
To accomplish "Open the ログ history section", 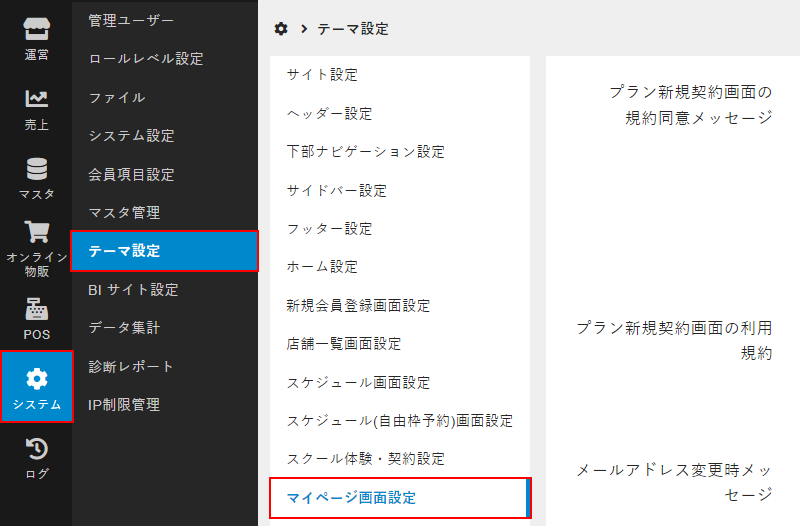I will coord(36,458).
